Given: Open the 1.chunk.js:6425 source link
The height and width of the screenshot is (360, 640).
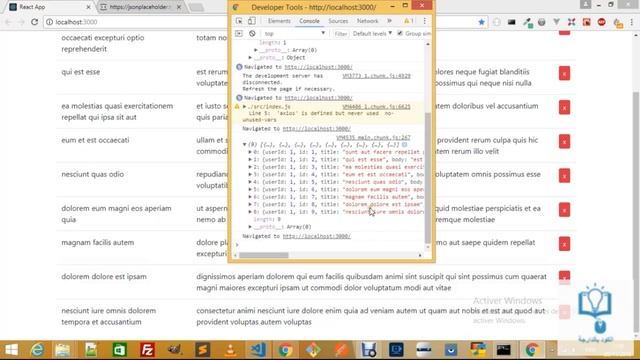Looking at the screenshot, I should (x=376, y=107).
